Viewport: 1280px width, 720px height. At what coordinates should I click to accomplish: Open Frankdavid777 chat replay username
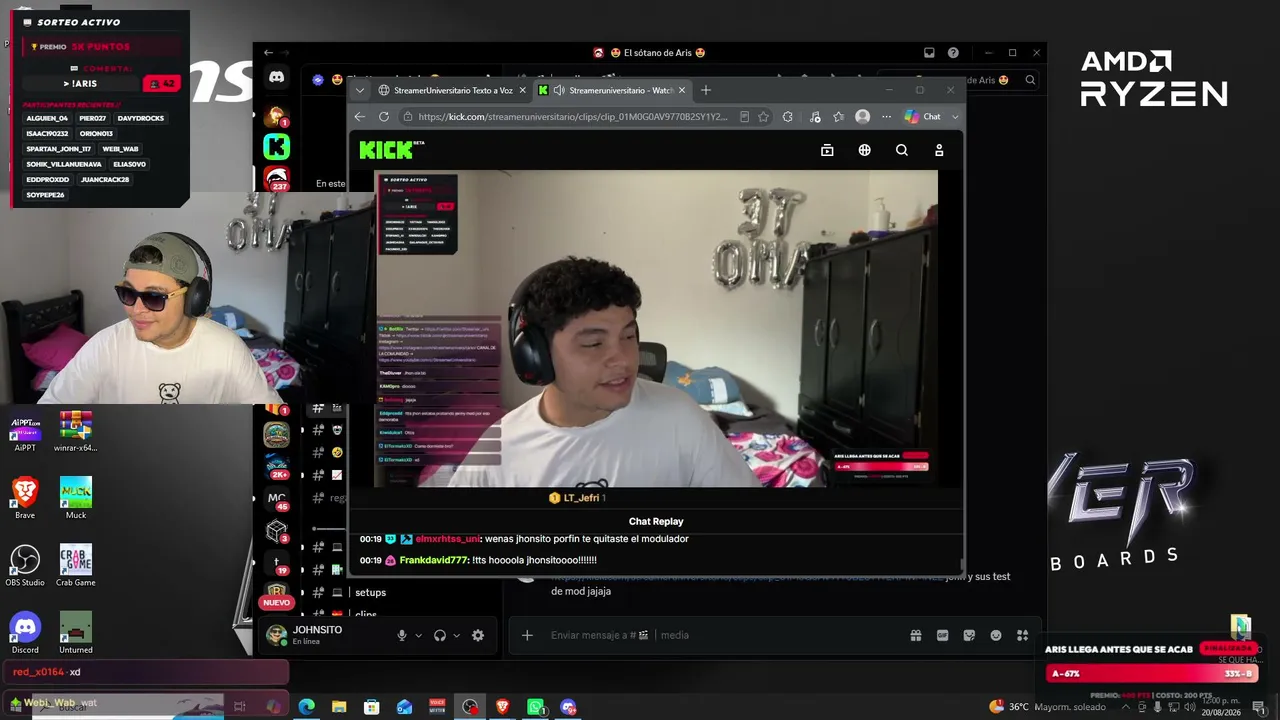click(x=434, y=560)
